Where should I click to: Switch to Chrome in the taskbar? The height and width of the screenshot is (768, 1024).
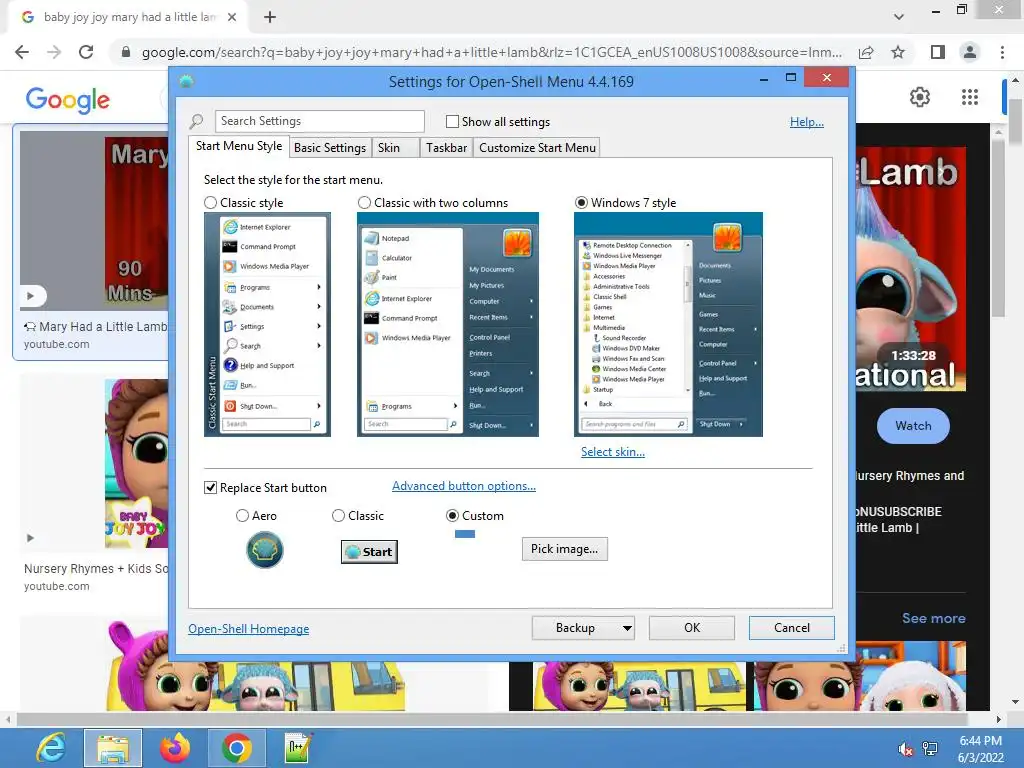tap(236, 748)
